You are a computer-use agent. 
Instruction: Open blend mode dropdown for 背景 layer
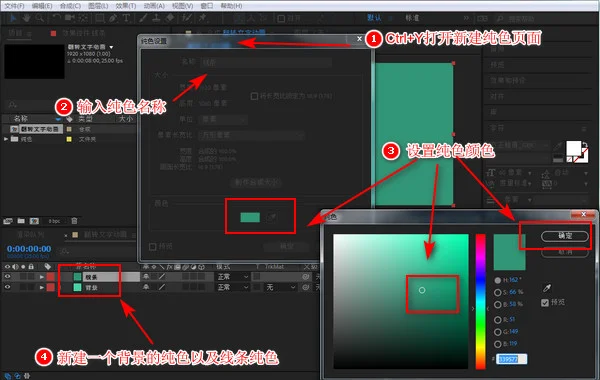tap(233, 287)
